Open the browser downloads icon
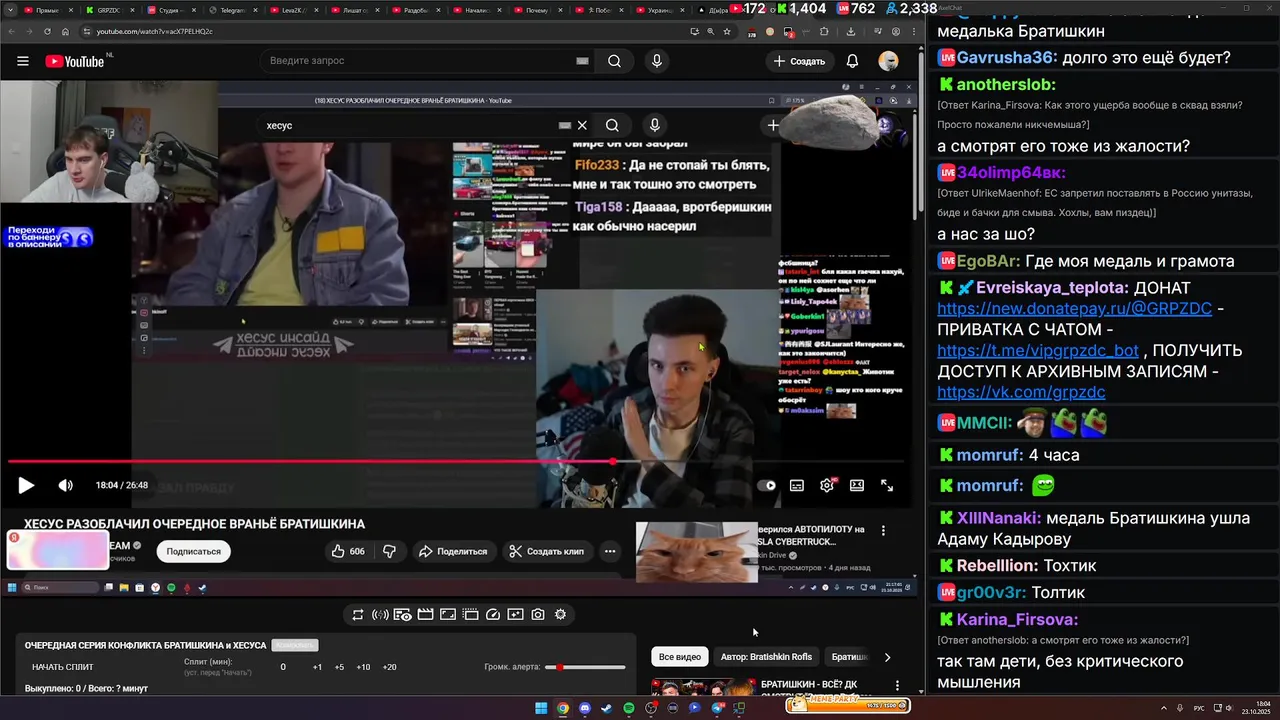 (x=851, y=31)
